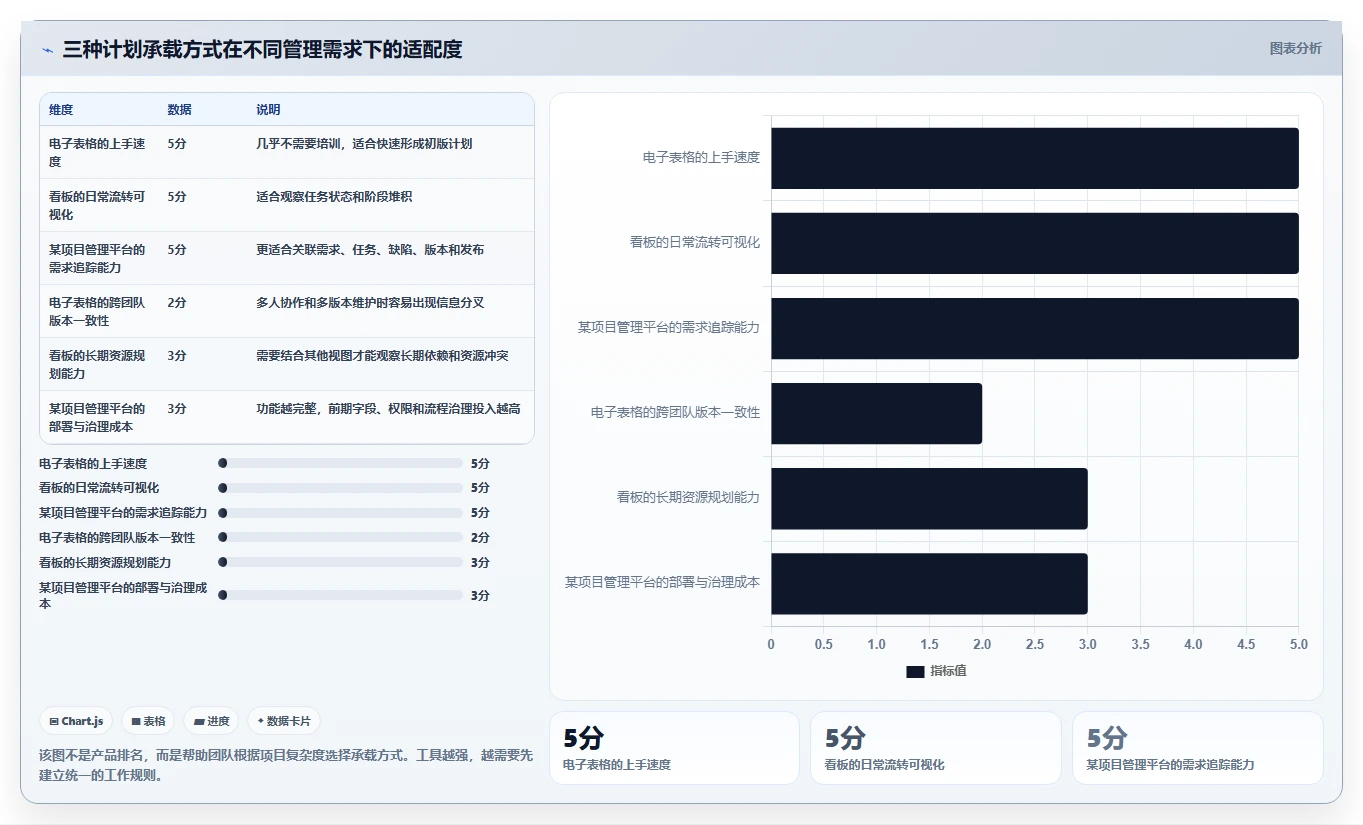
Task: Click table cell 看板的日常流转可视化
Action: pyautogui.click(x=98, y=206)
